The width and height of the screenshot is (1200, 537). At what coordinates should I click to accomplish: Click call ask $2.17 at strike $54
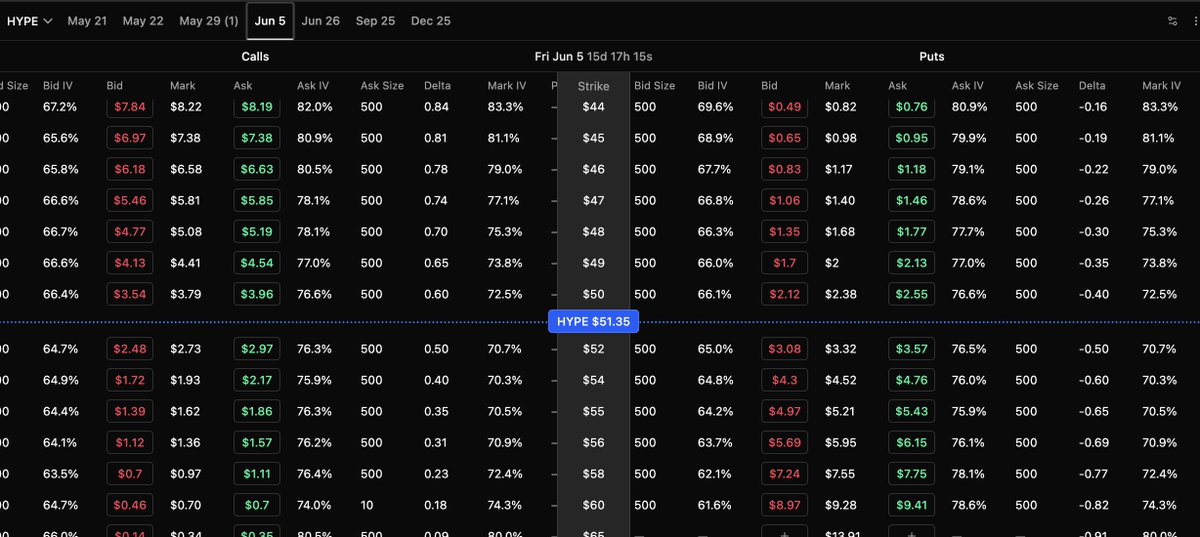pyautogui.click(x=257, y=380)
